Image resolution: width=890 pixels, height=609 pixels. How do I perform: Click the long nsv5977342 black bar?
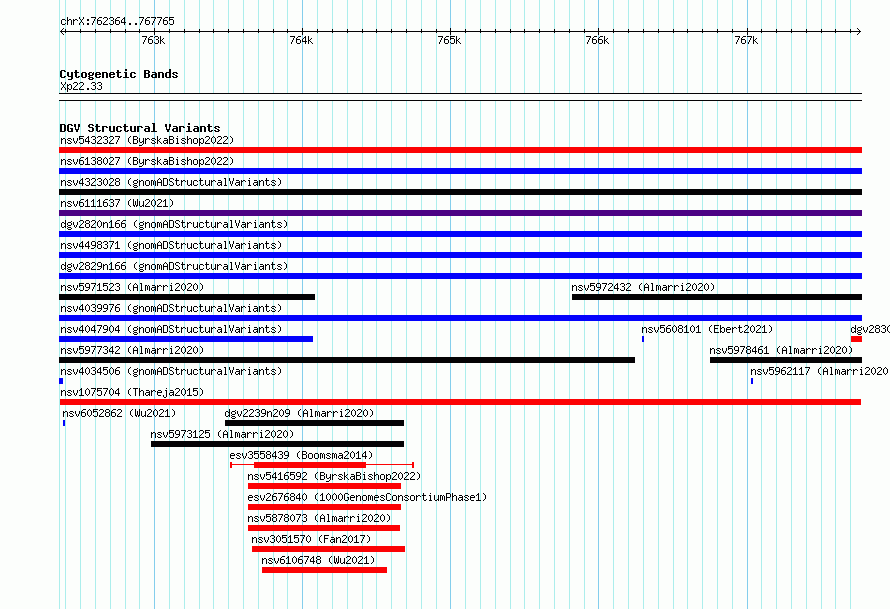click(347, 360)
